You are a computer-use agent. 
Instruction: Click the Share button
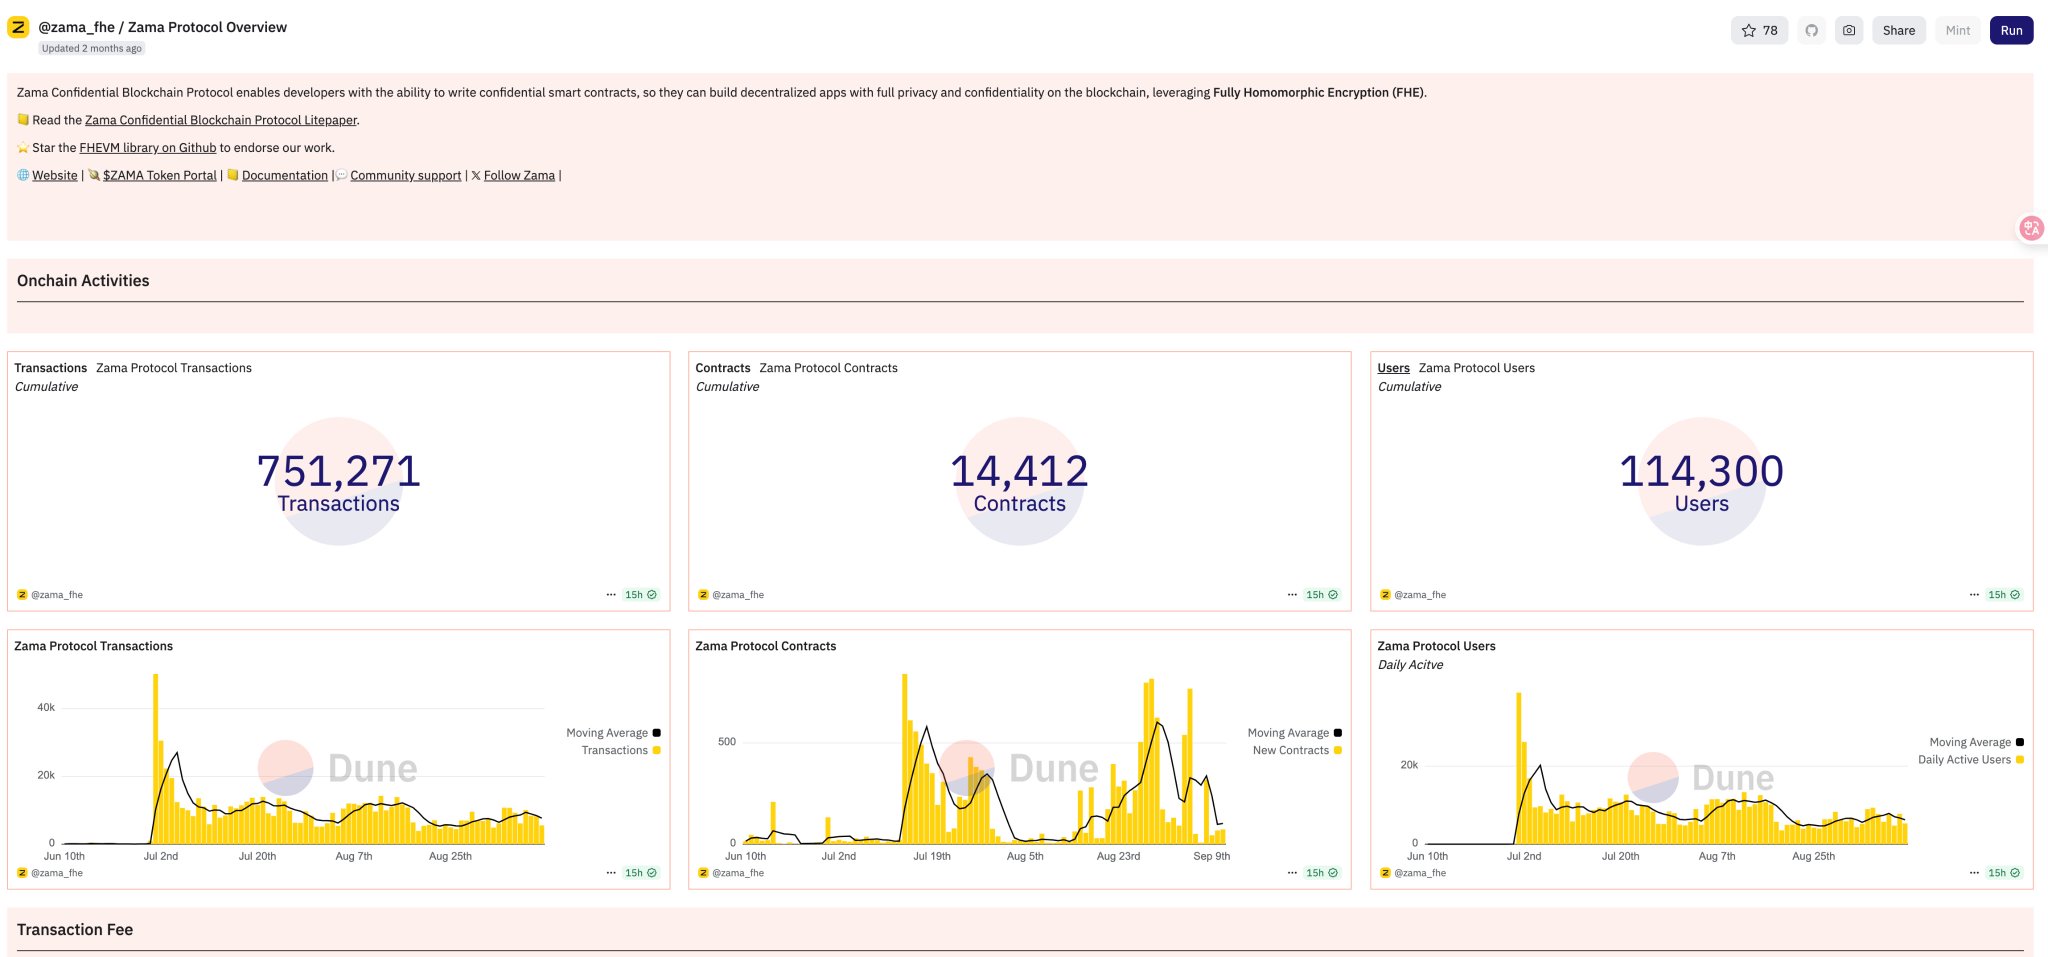[x=1898, y=30]
